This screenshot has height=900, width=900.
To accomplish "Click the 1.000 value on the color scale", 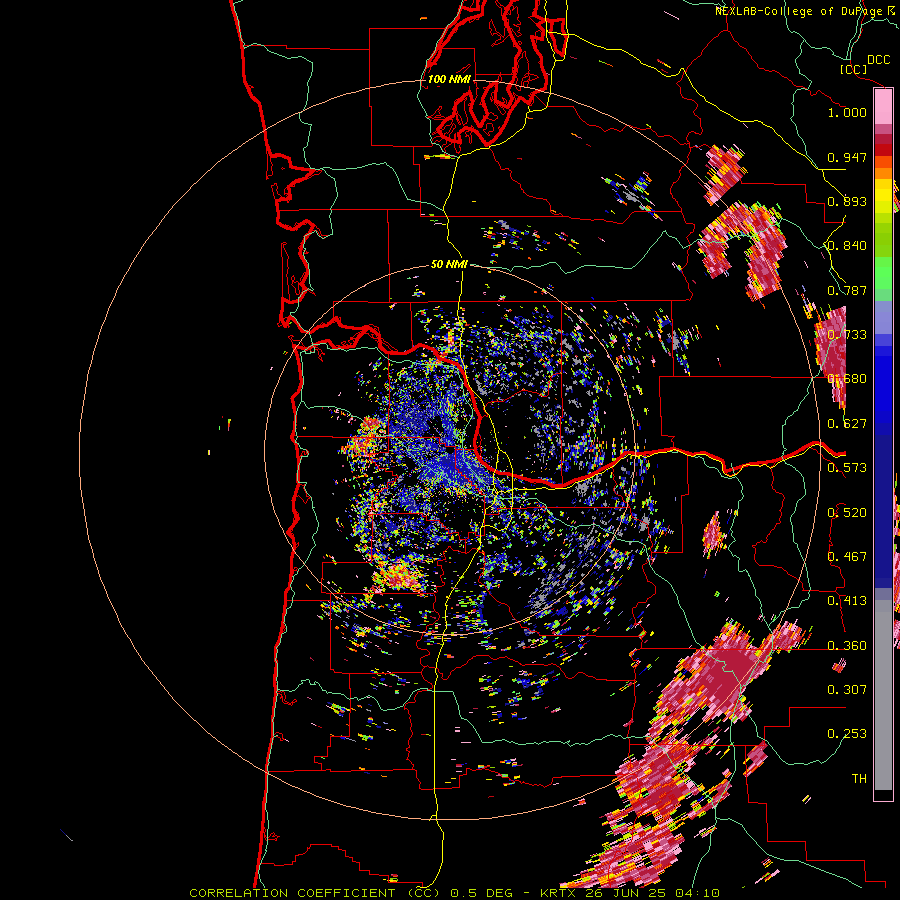I will pyautogui.click(x=847, y=112).
